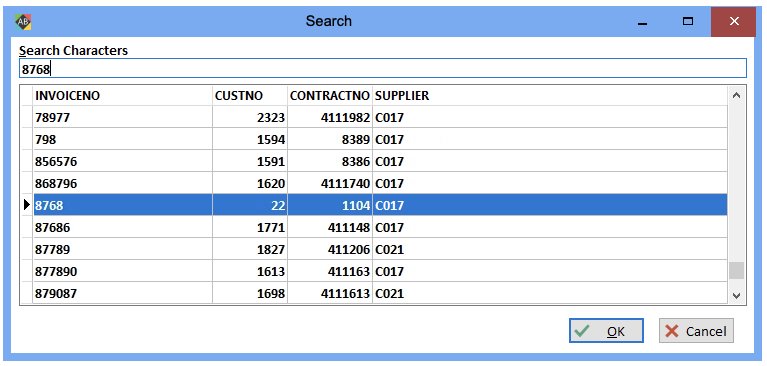Viewport: 767px width, 366px height.
Task: Click the SUPPLIER column header
Action: [550, 96]
